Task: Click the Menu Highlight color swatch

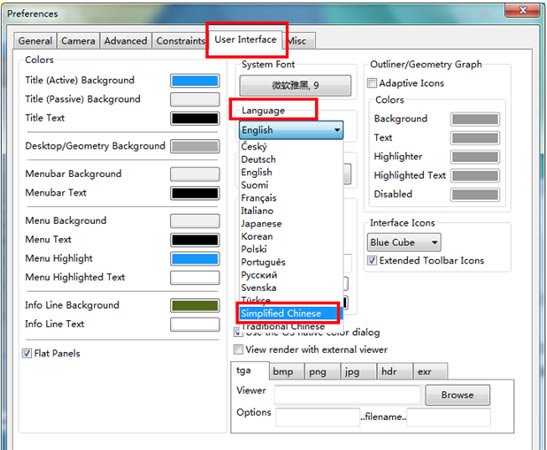Action: (x=195, y=259)
